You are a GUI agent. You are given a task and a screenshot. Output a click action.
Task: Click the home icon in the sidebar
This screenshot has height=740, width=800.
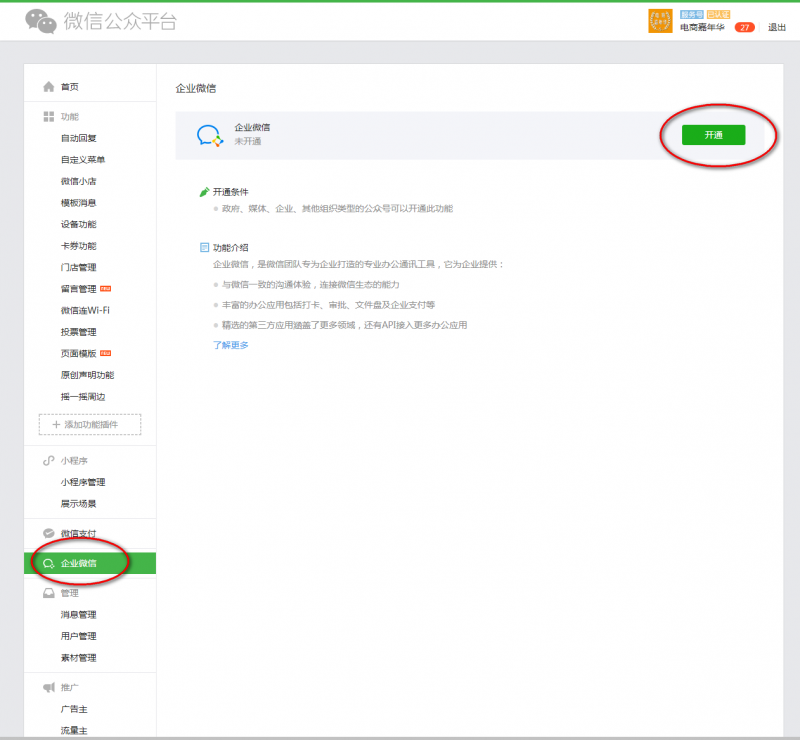48,87
